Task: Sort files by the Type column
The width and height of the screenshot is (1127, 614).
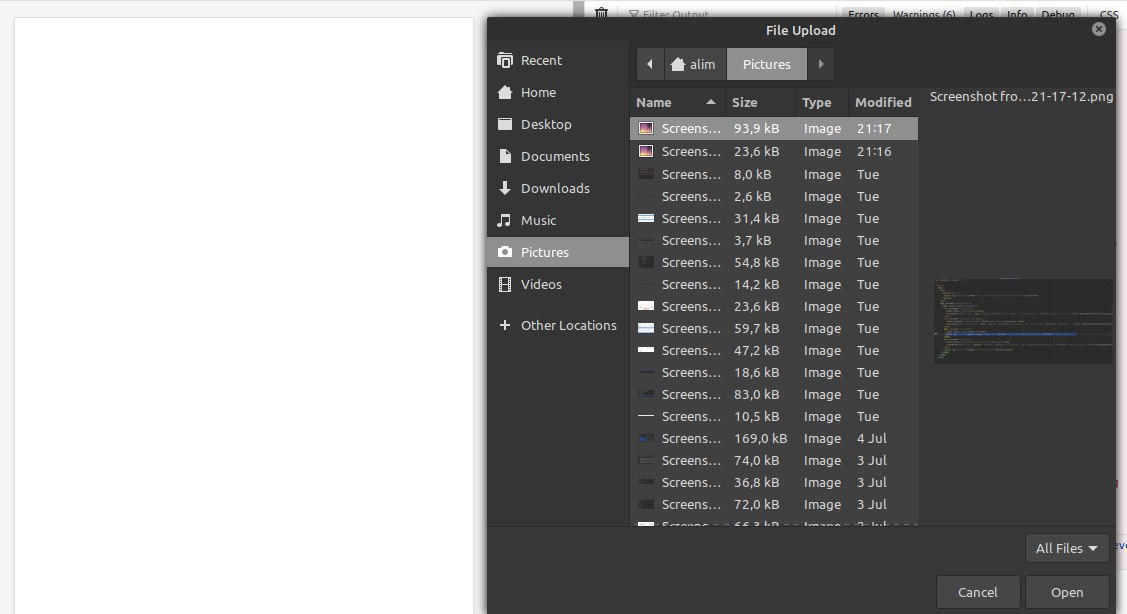Action: click(822, 102)
